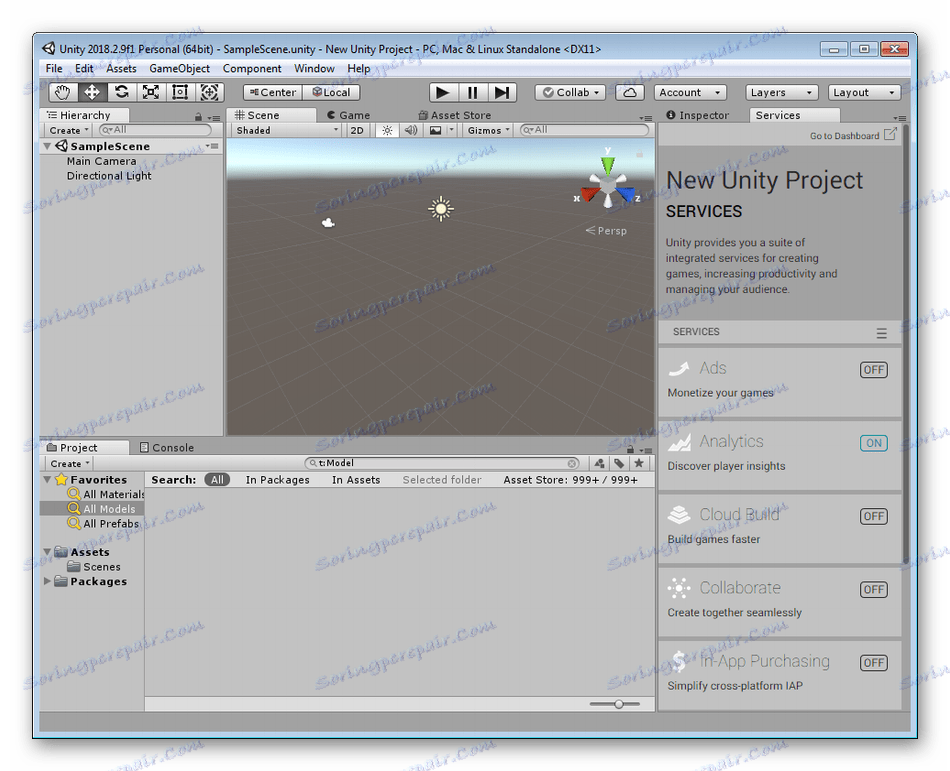Collapse the Favorites tree arrow

tap(47, 479)
